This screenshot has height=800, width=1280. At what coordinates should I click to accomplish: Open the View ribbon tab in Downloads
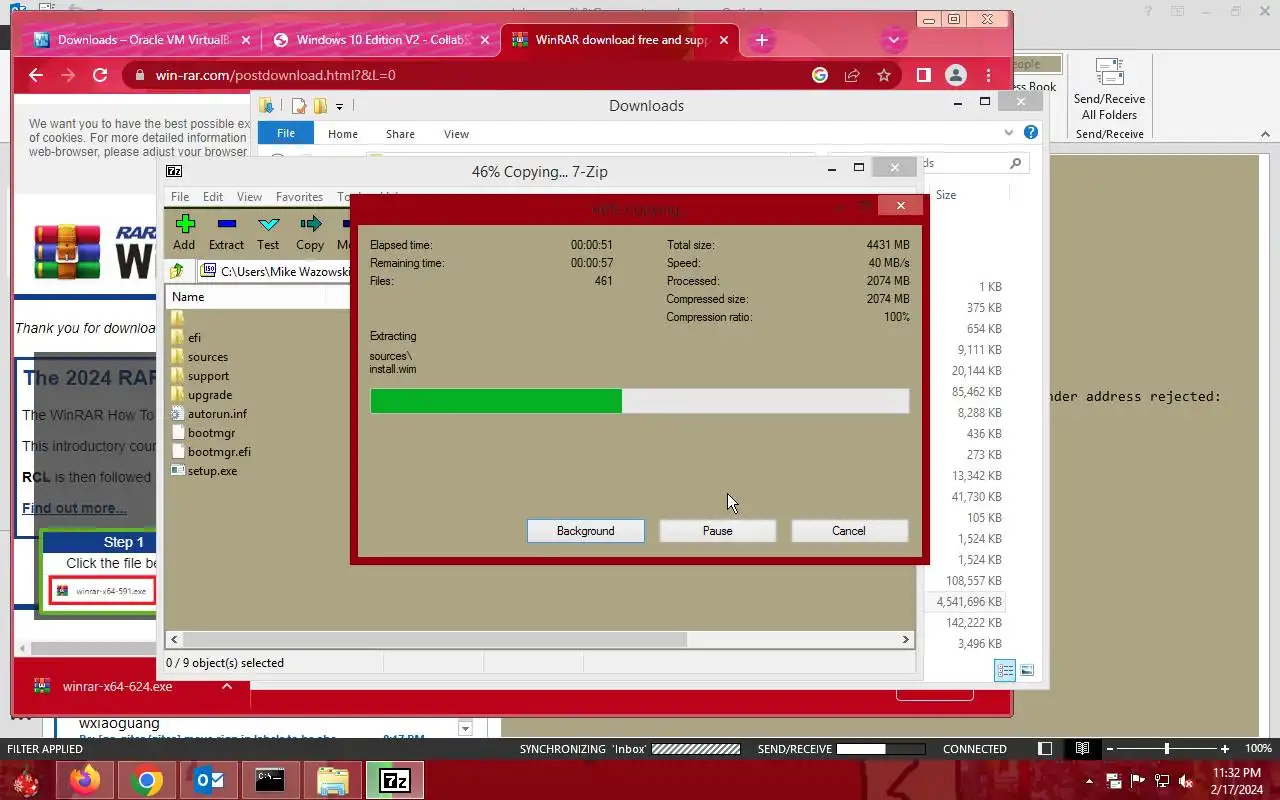[x=456, y=134]
